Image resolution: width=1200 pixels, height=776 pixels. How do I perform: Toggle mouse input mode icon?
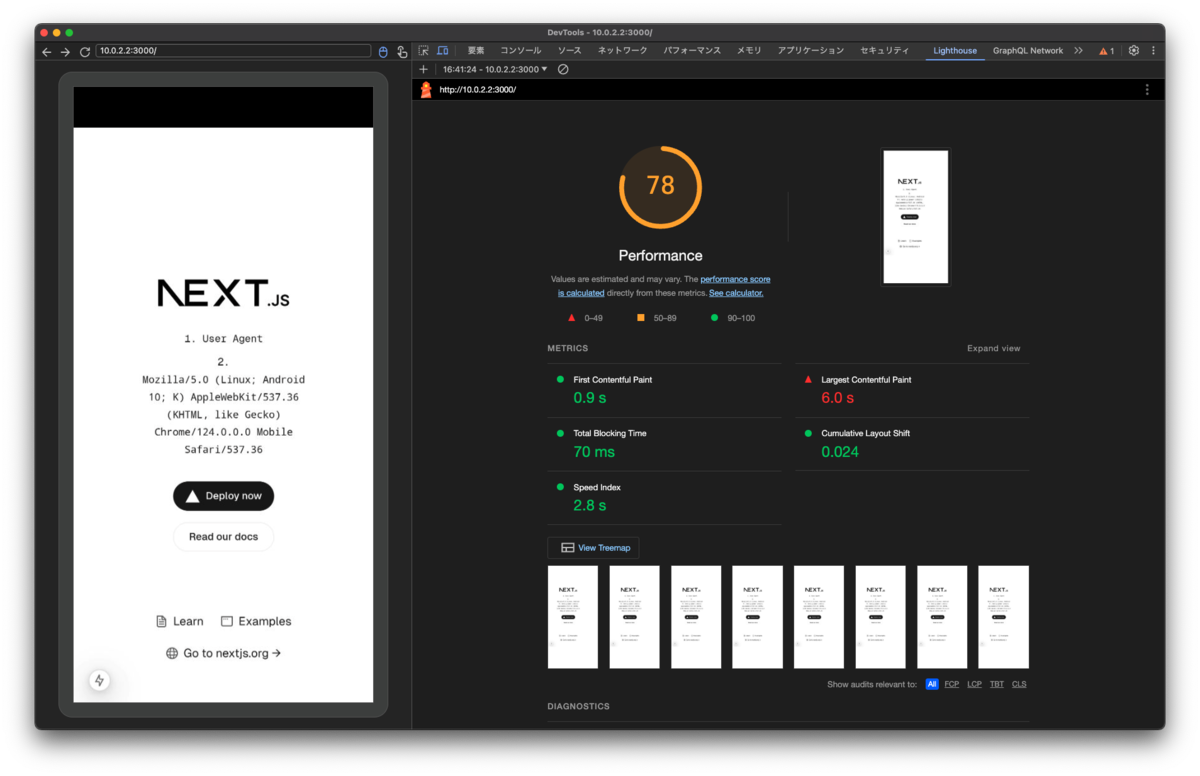tap(383, 52)
